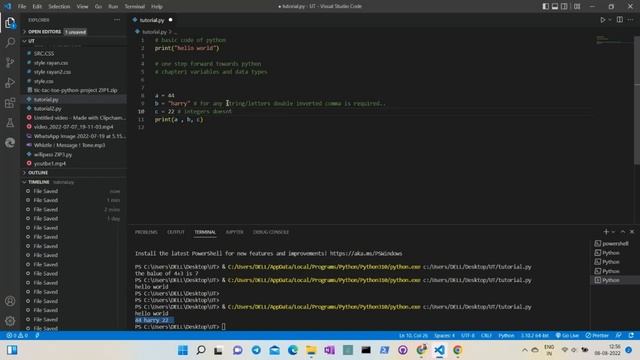Screen dimensions: 640x360
Task: Open the View menu
Action: tap(82, 7)
